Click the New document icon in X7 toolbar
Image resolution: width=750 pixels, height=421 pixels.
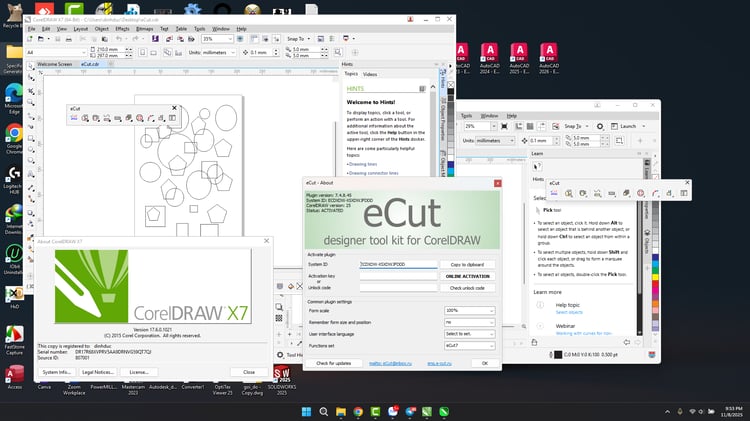tap(30, 39)
